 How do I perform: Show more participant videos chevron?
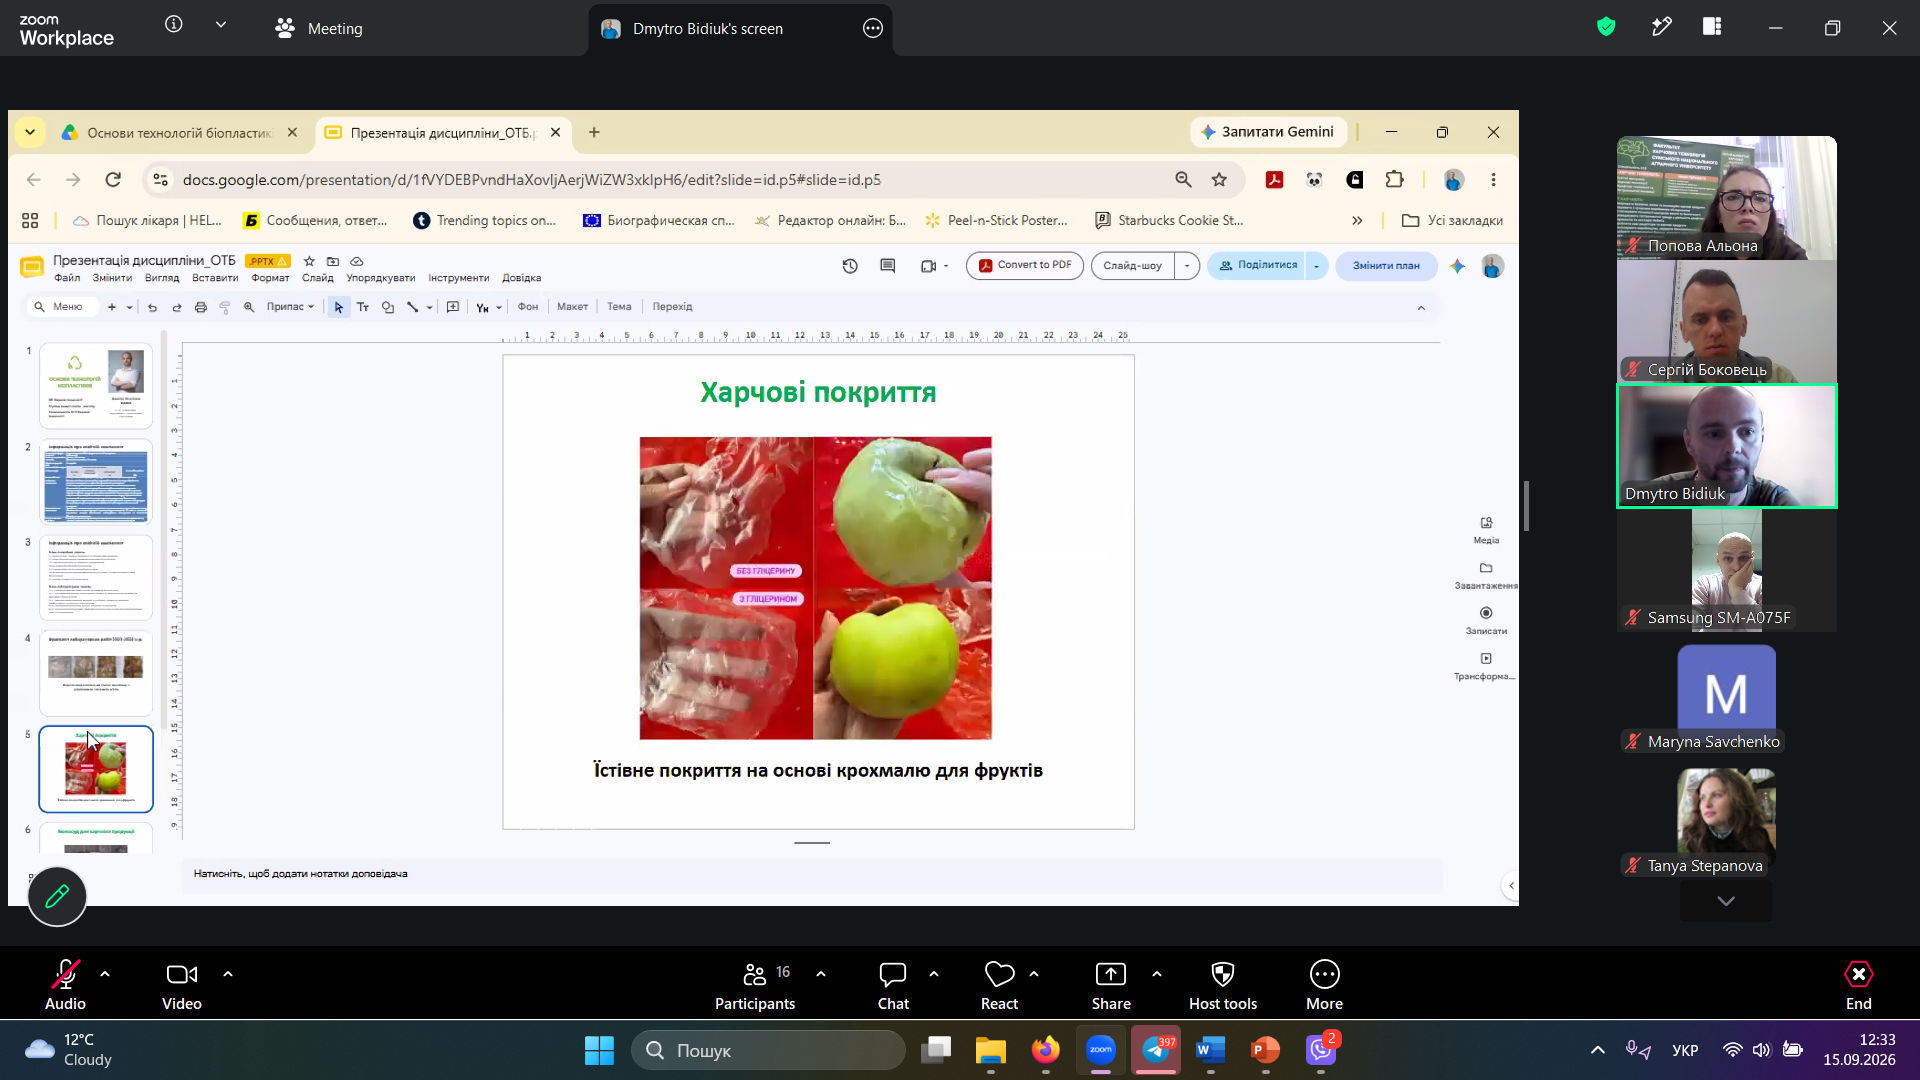coord(1726,901)
